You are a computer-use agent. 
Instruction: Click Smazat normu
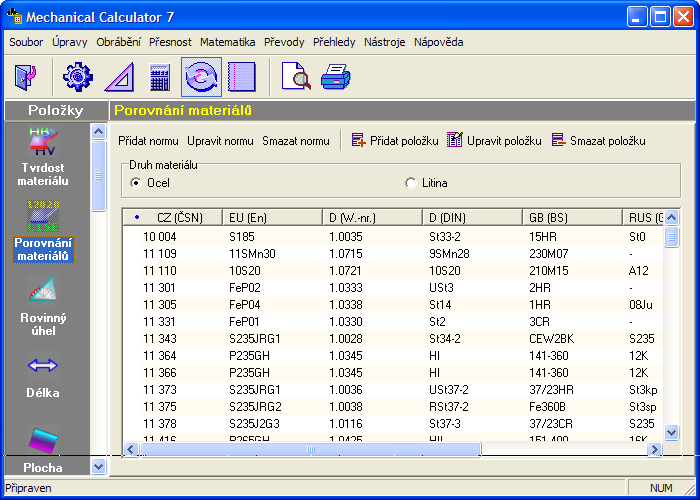point(296,141)
